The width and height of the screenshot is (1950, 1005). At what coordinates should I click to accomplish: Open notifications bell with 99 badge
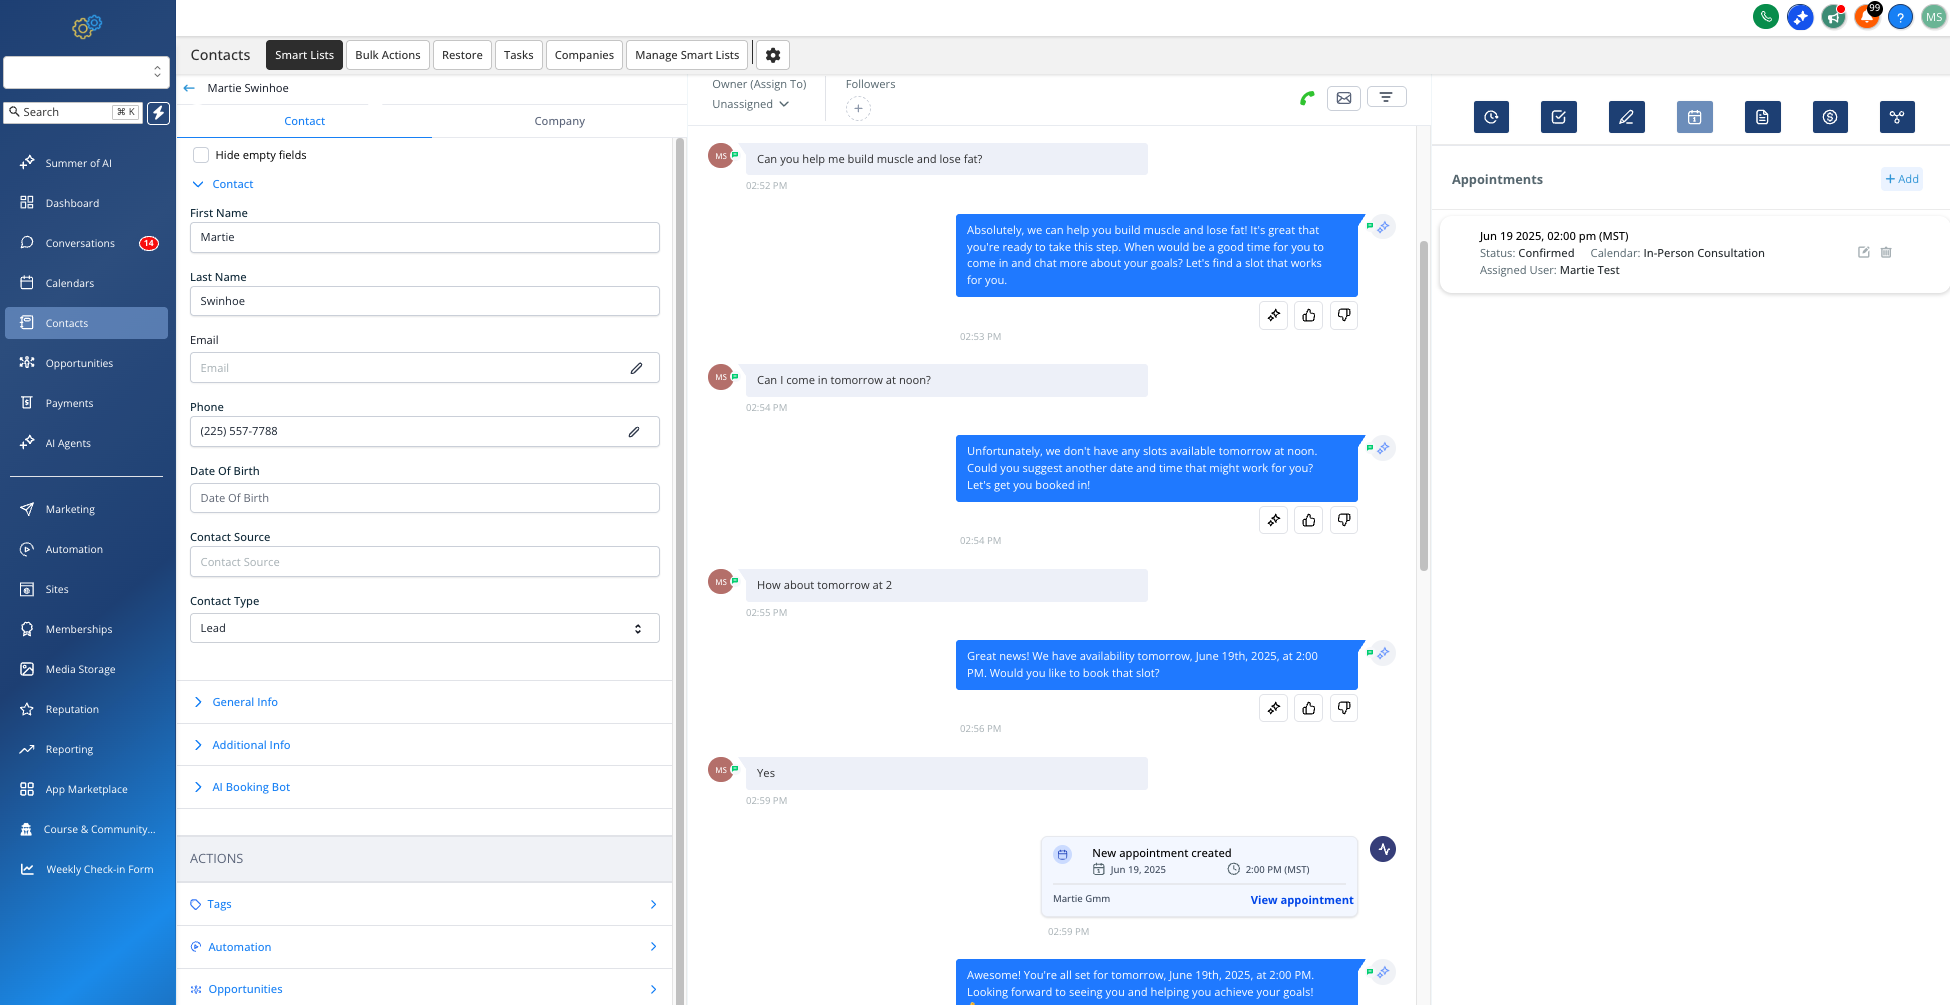pyautogui.click(x=1867, y=17)
